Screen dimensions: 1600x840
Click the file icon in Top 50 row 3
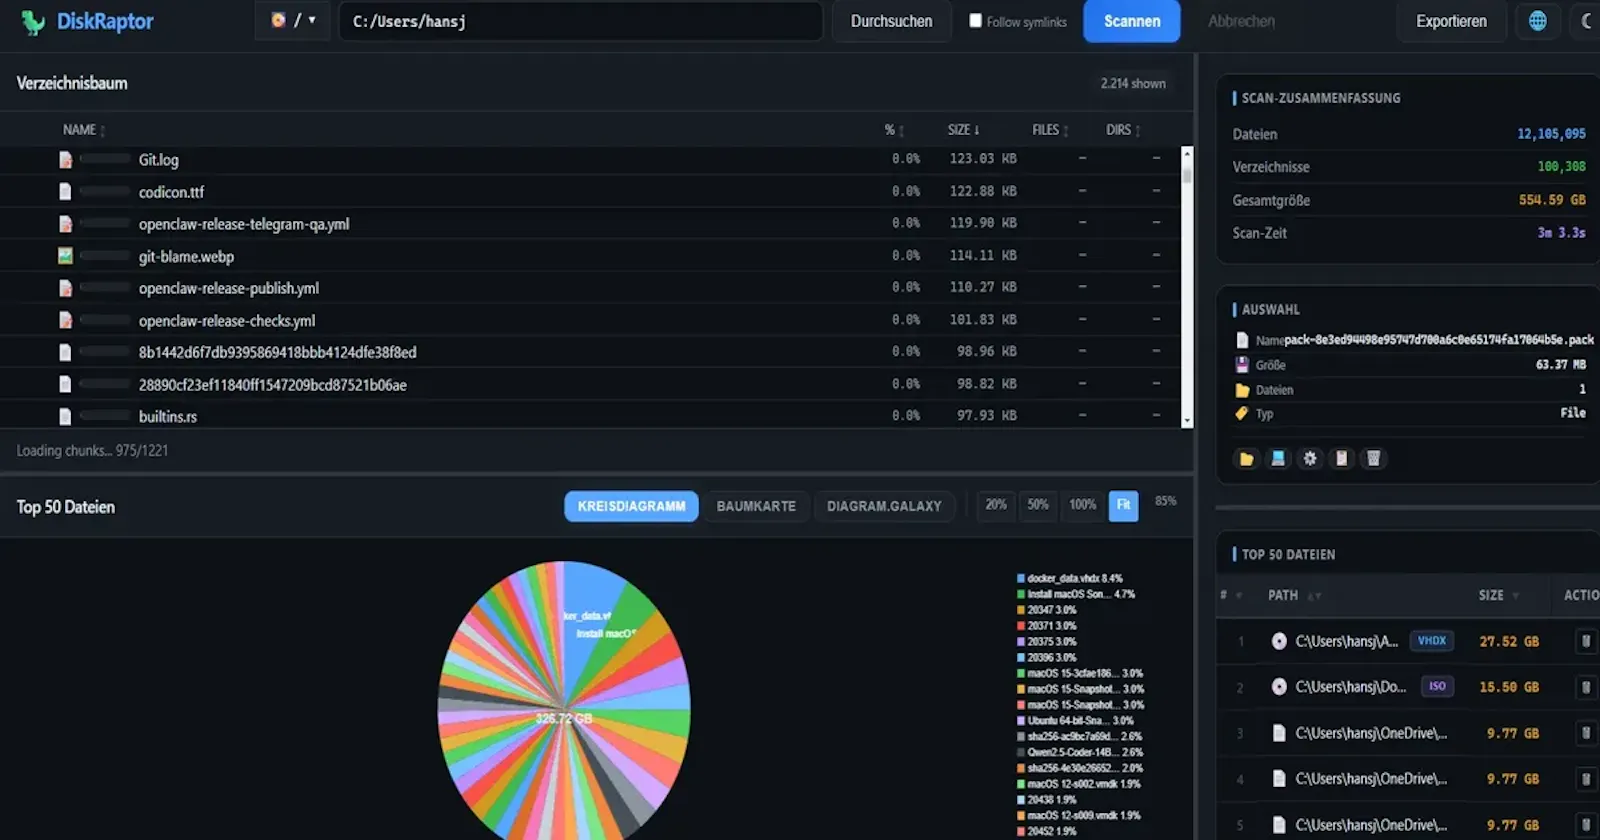[1279, 733]
